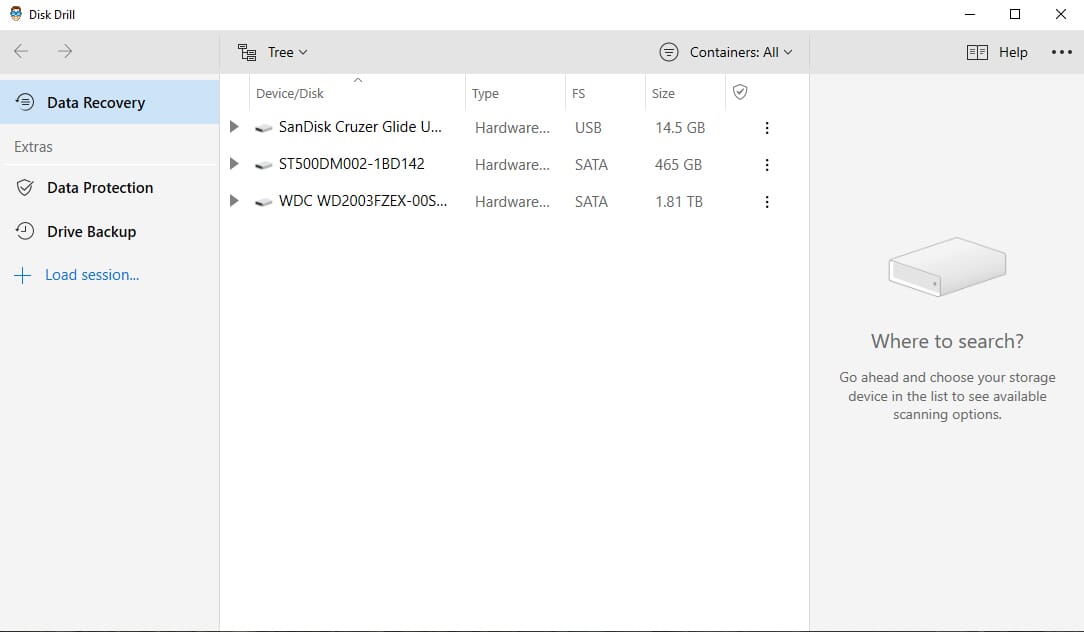Open the Containers: All filter dropdown
The image size is (1084, 632).
pos(726,52)
